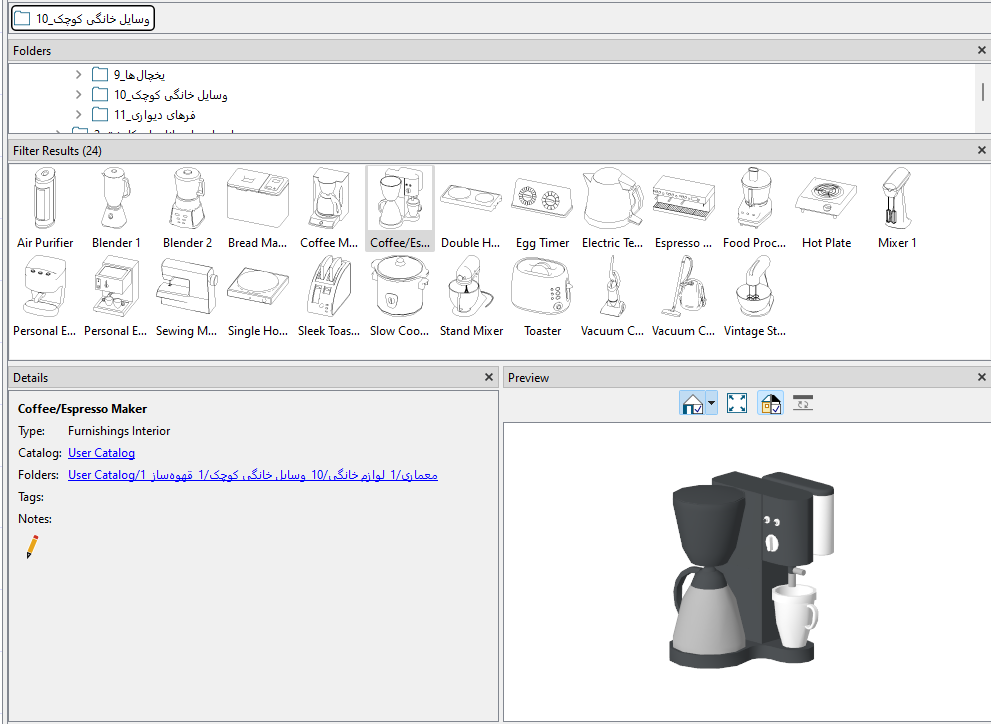991x724 pixels.
Task: Select the Toaster library item
Action: [x=542, y=287]
